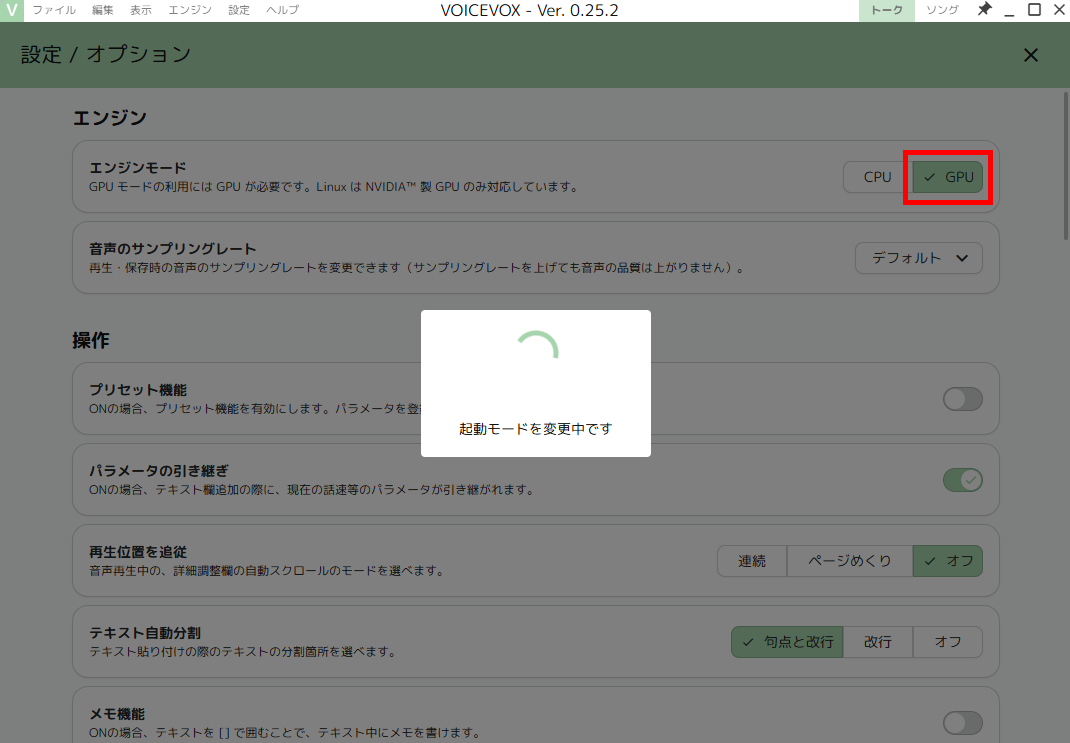Enable the メモ機能 toggle
This screenshot has width=1070, height=743.
point(962,723)
